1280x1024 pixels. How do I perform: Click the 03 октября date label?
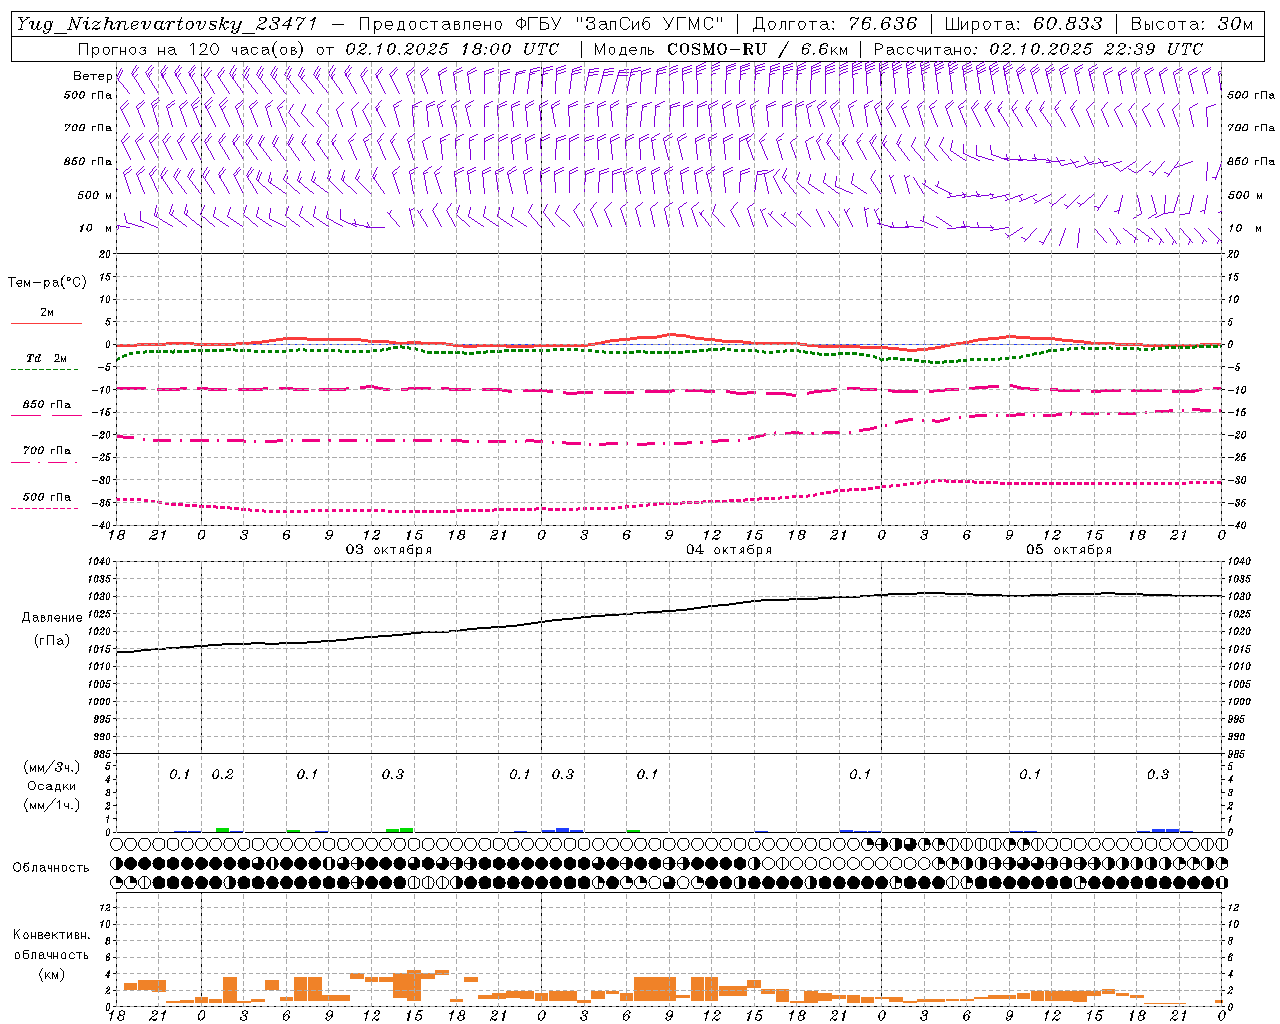(x=389, y=550)
